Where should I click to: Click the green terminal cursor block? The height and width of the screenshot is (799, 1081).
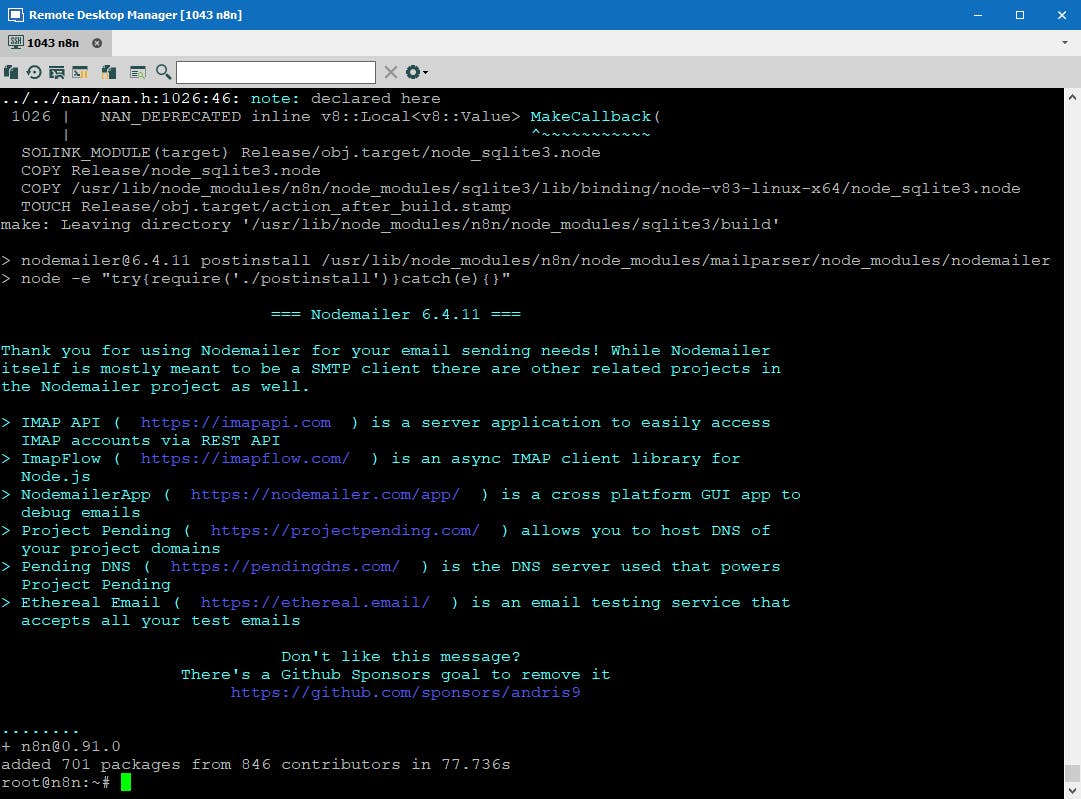(125, 782)
